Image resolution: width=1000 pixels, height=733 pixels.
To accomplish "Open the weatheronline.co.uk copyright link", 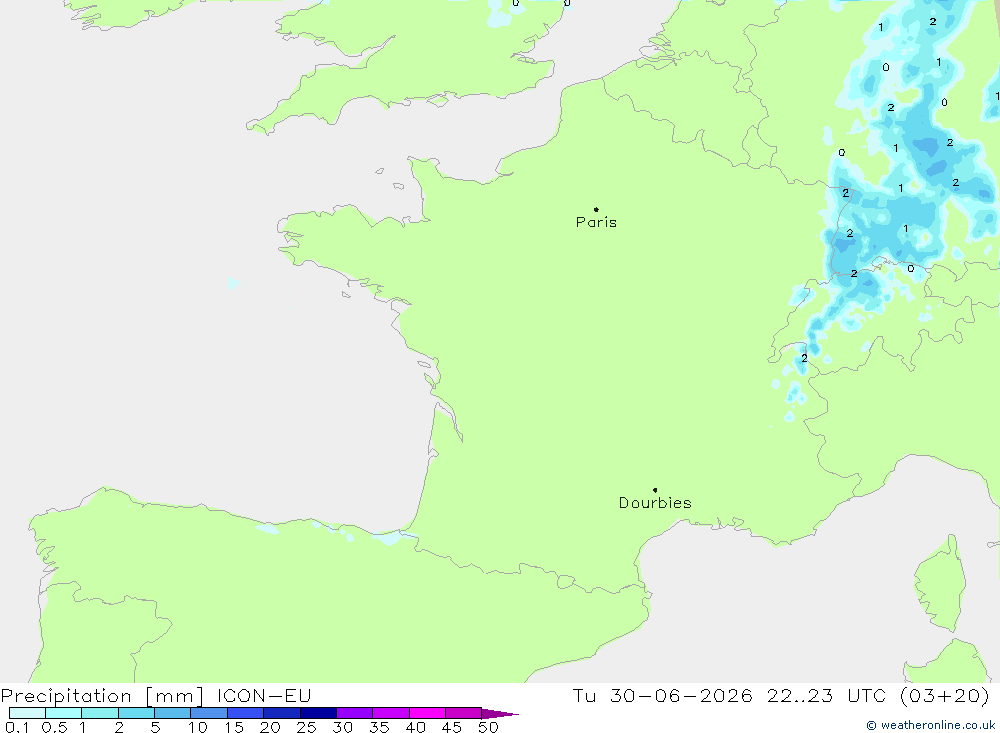I will pos(930,725).
